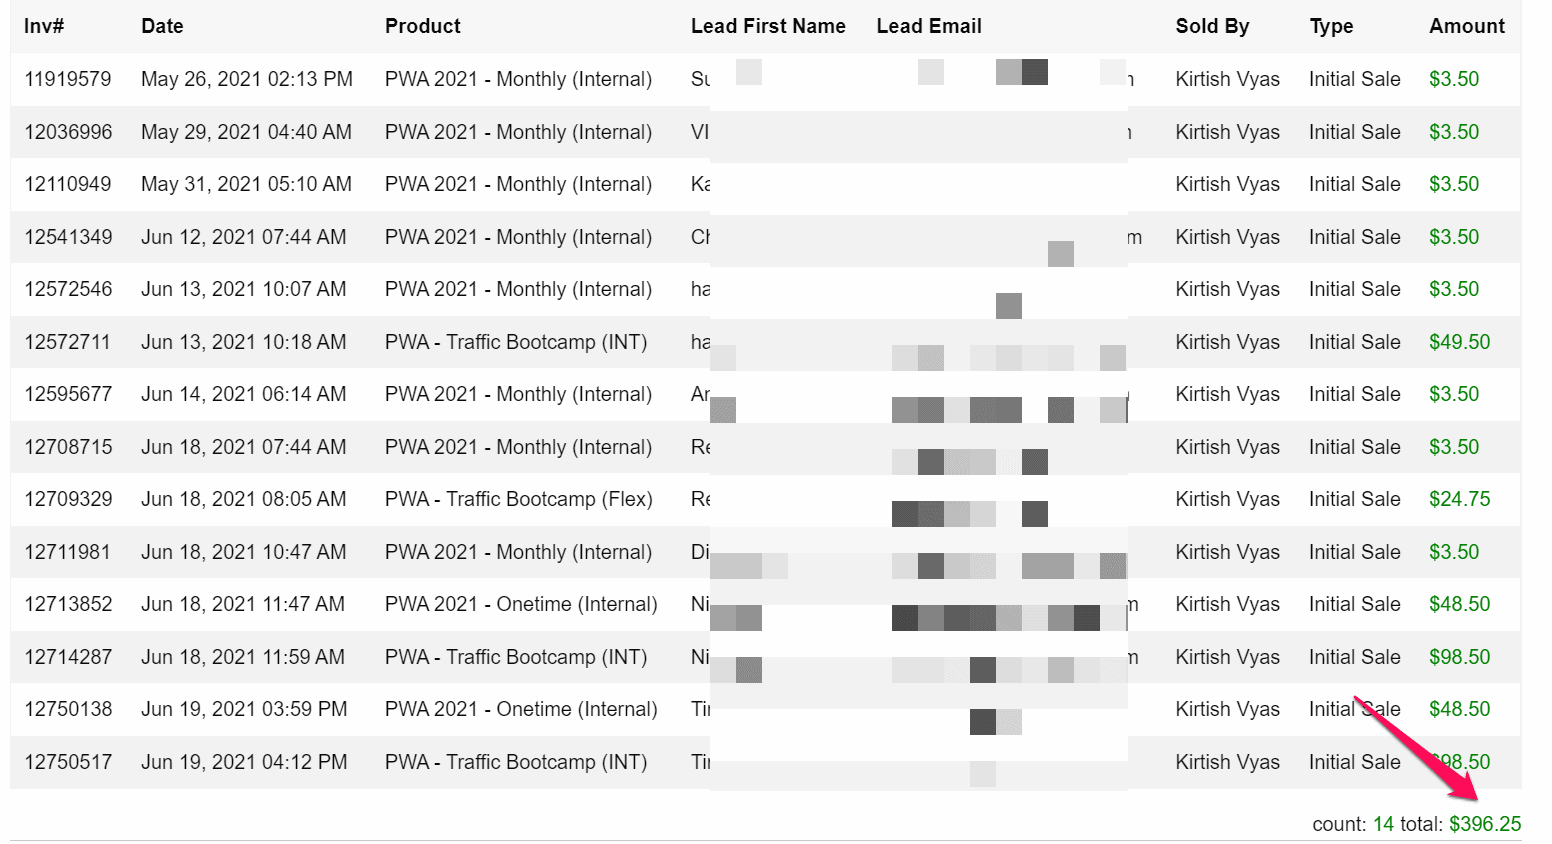This screenshot has width=1552, height=844.
Task: Click the Jun 12, 2021 07:44 AM date
Action: pos(244,237)
